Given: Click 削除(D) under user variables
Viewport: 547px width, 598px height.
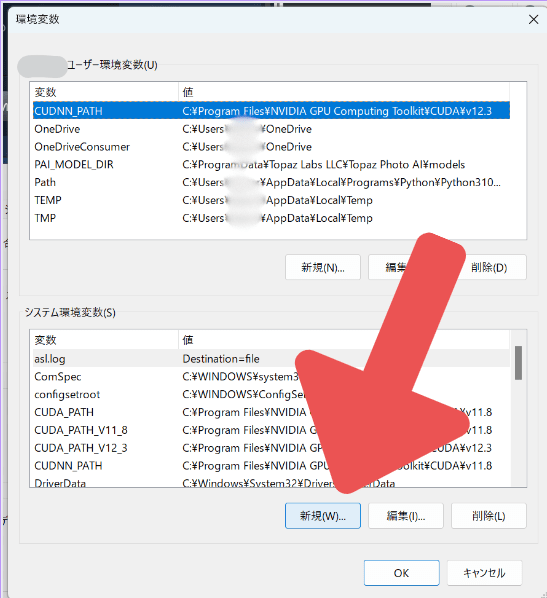Looking at the screenshot, I should point(489,267).
